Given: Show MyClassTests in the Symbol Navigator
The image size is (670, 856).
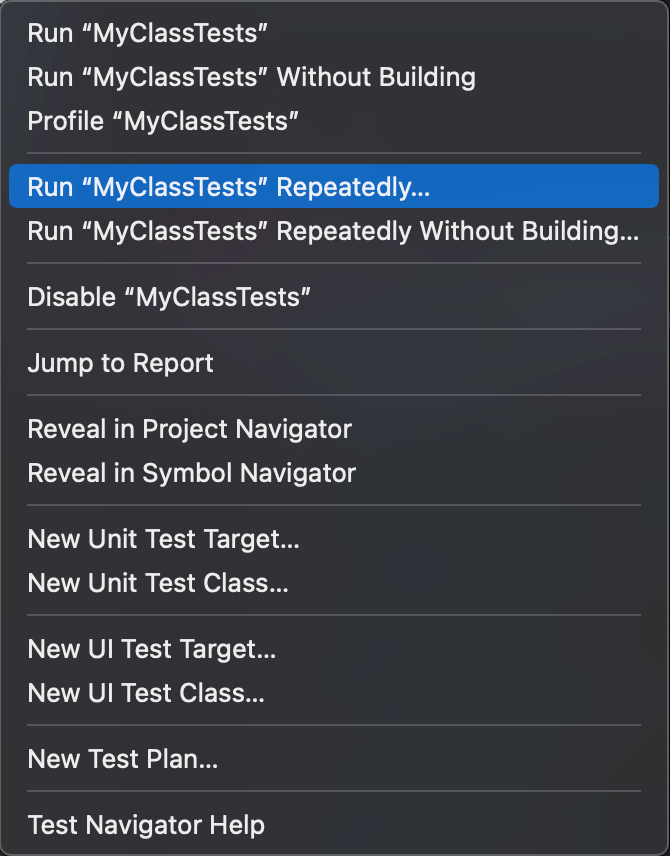Looking at the screenshot, I should coord(192,473).
